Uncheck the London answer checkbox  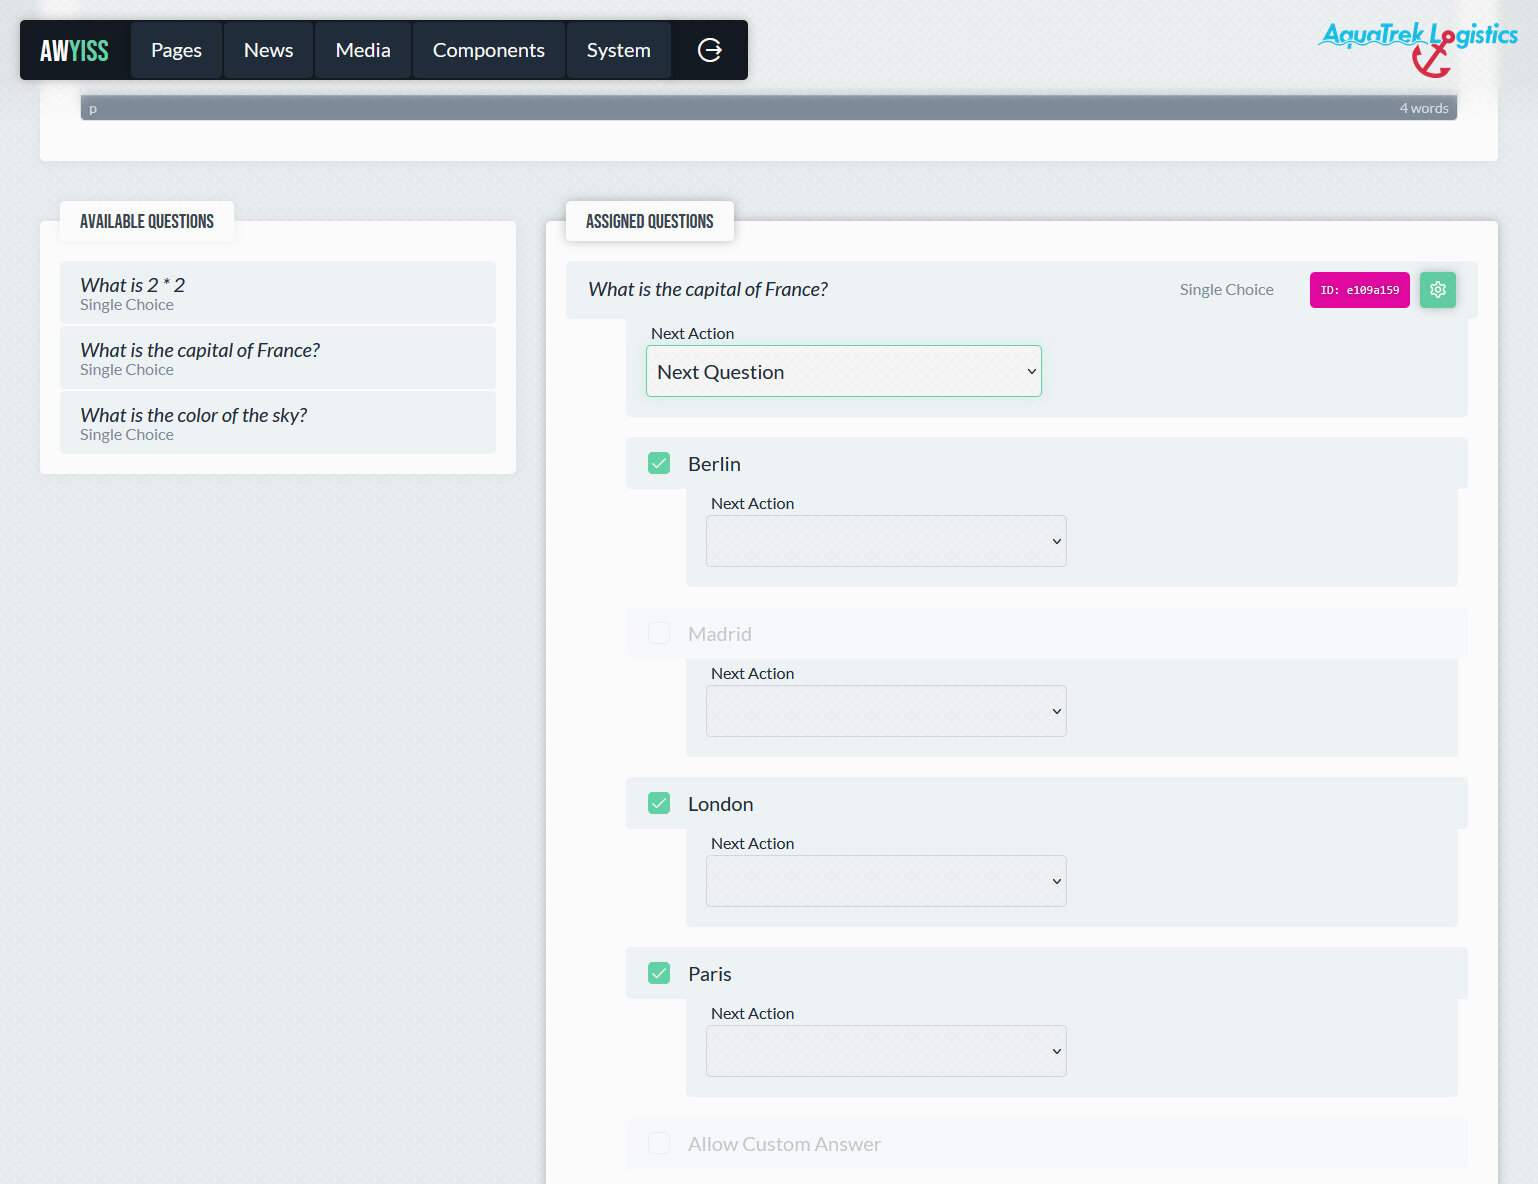[x=659, y=803]
